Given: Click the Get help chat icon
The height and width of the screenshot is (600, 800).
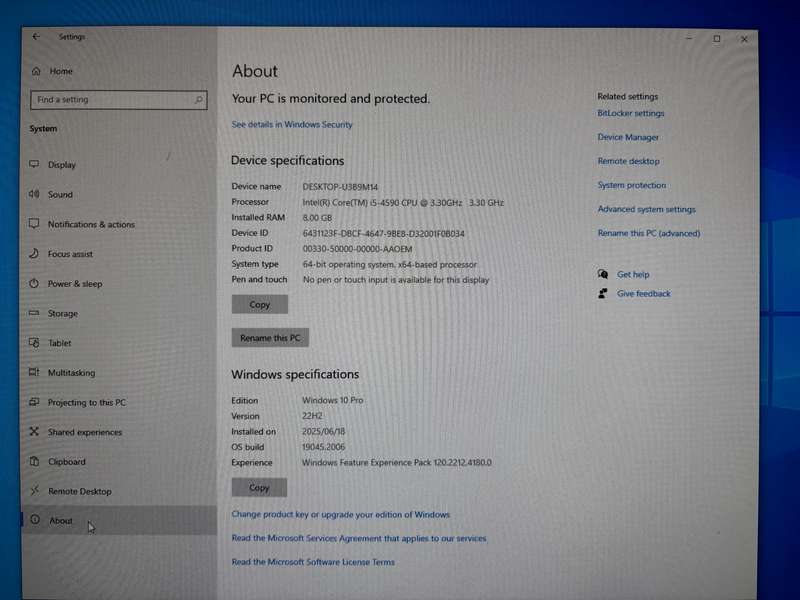Looking at the screenshot, I should (x=603, y=274).
